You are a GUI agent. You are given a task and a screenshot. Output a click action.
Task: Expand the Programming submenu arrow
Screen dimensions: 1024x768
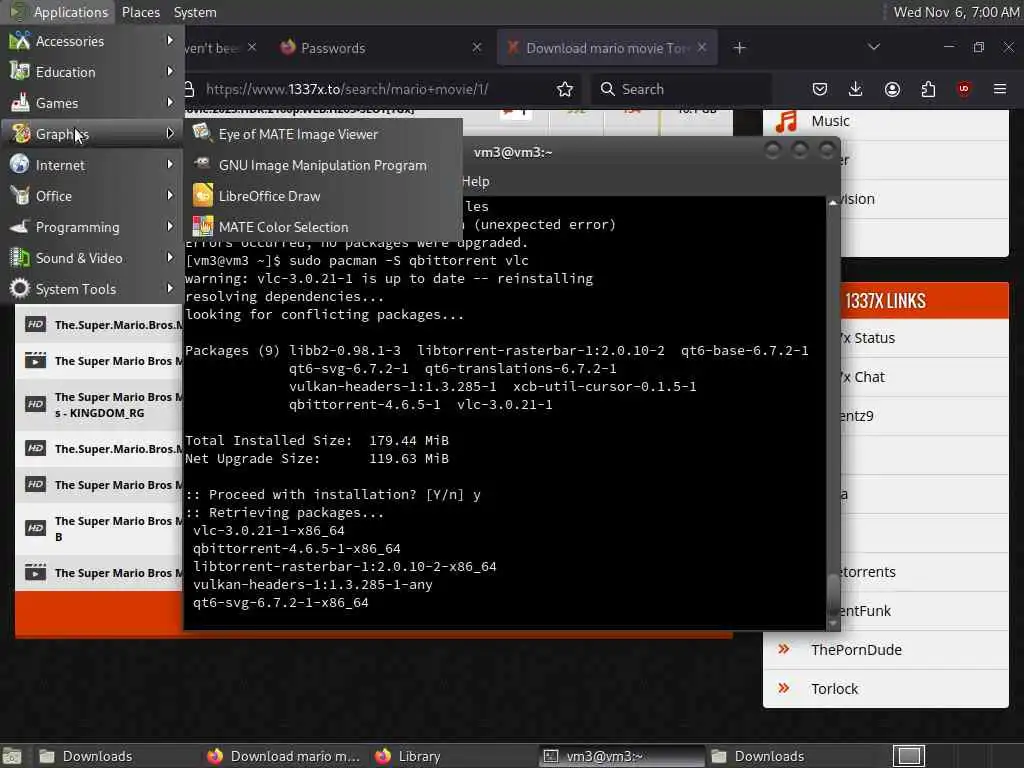pos(170,226)
